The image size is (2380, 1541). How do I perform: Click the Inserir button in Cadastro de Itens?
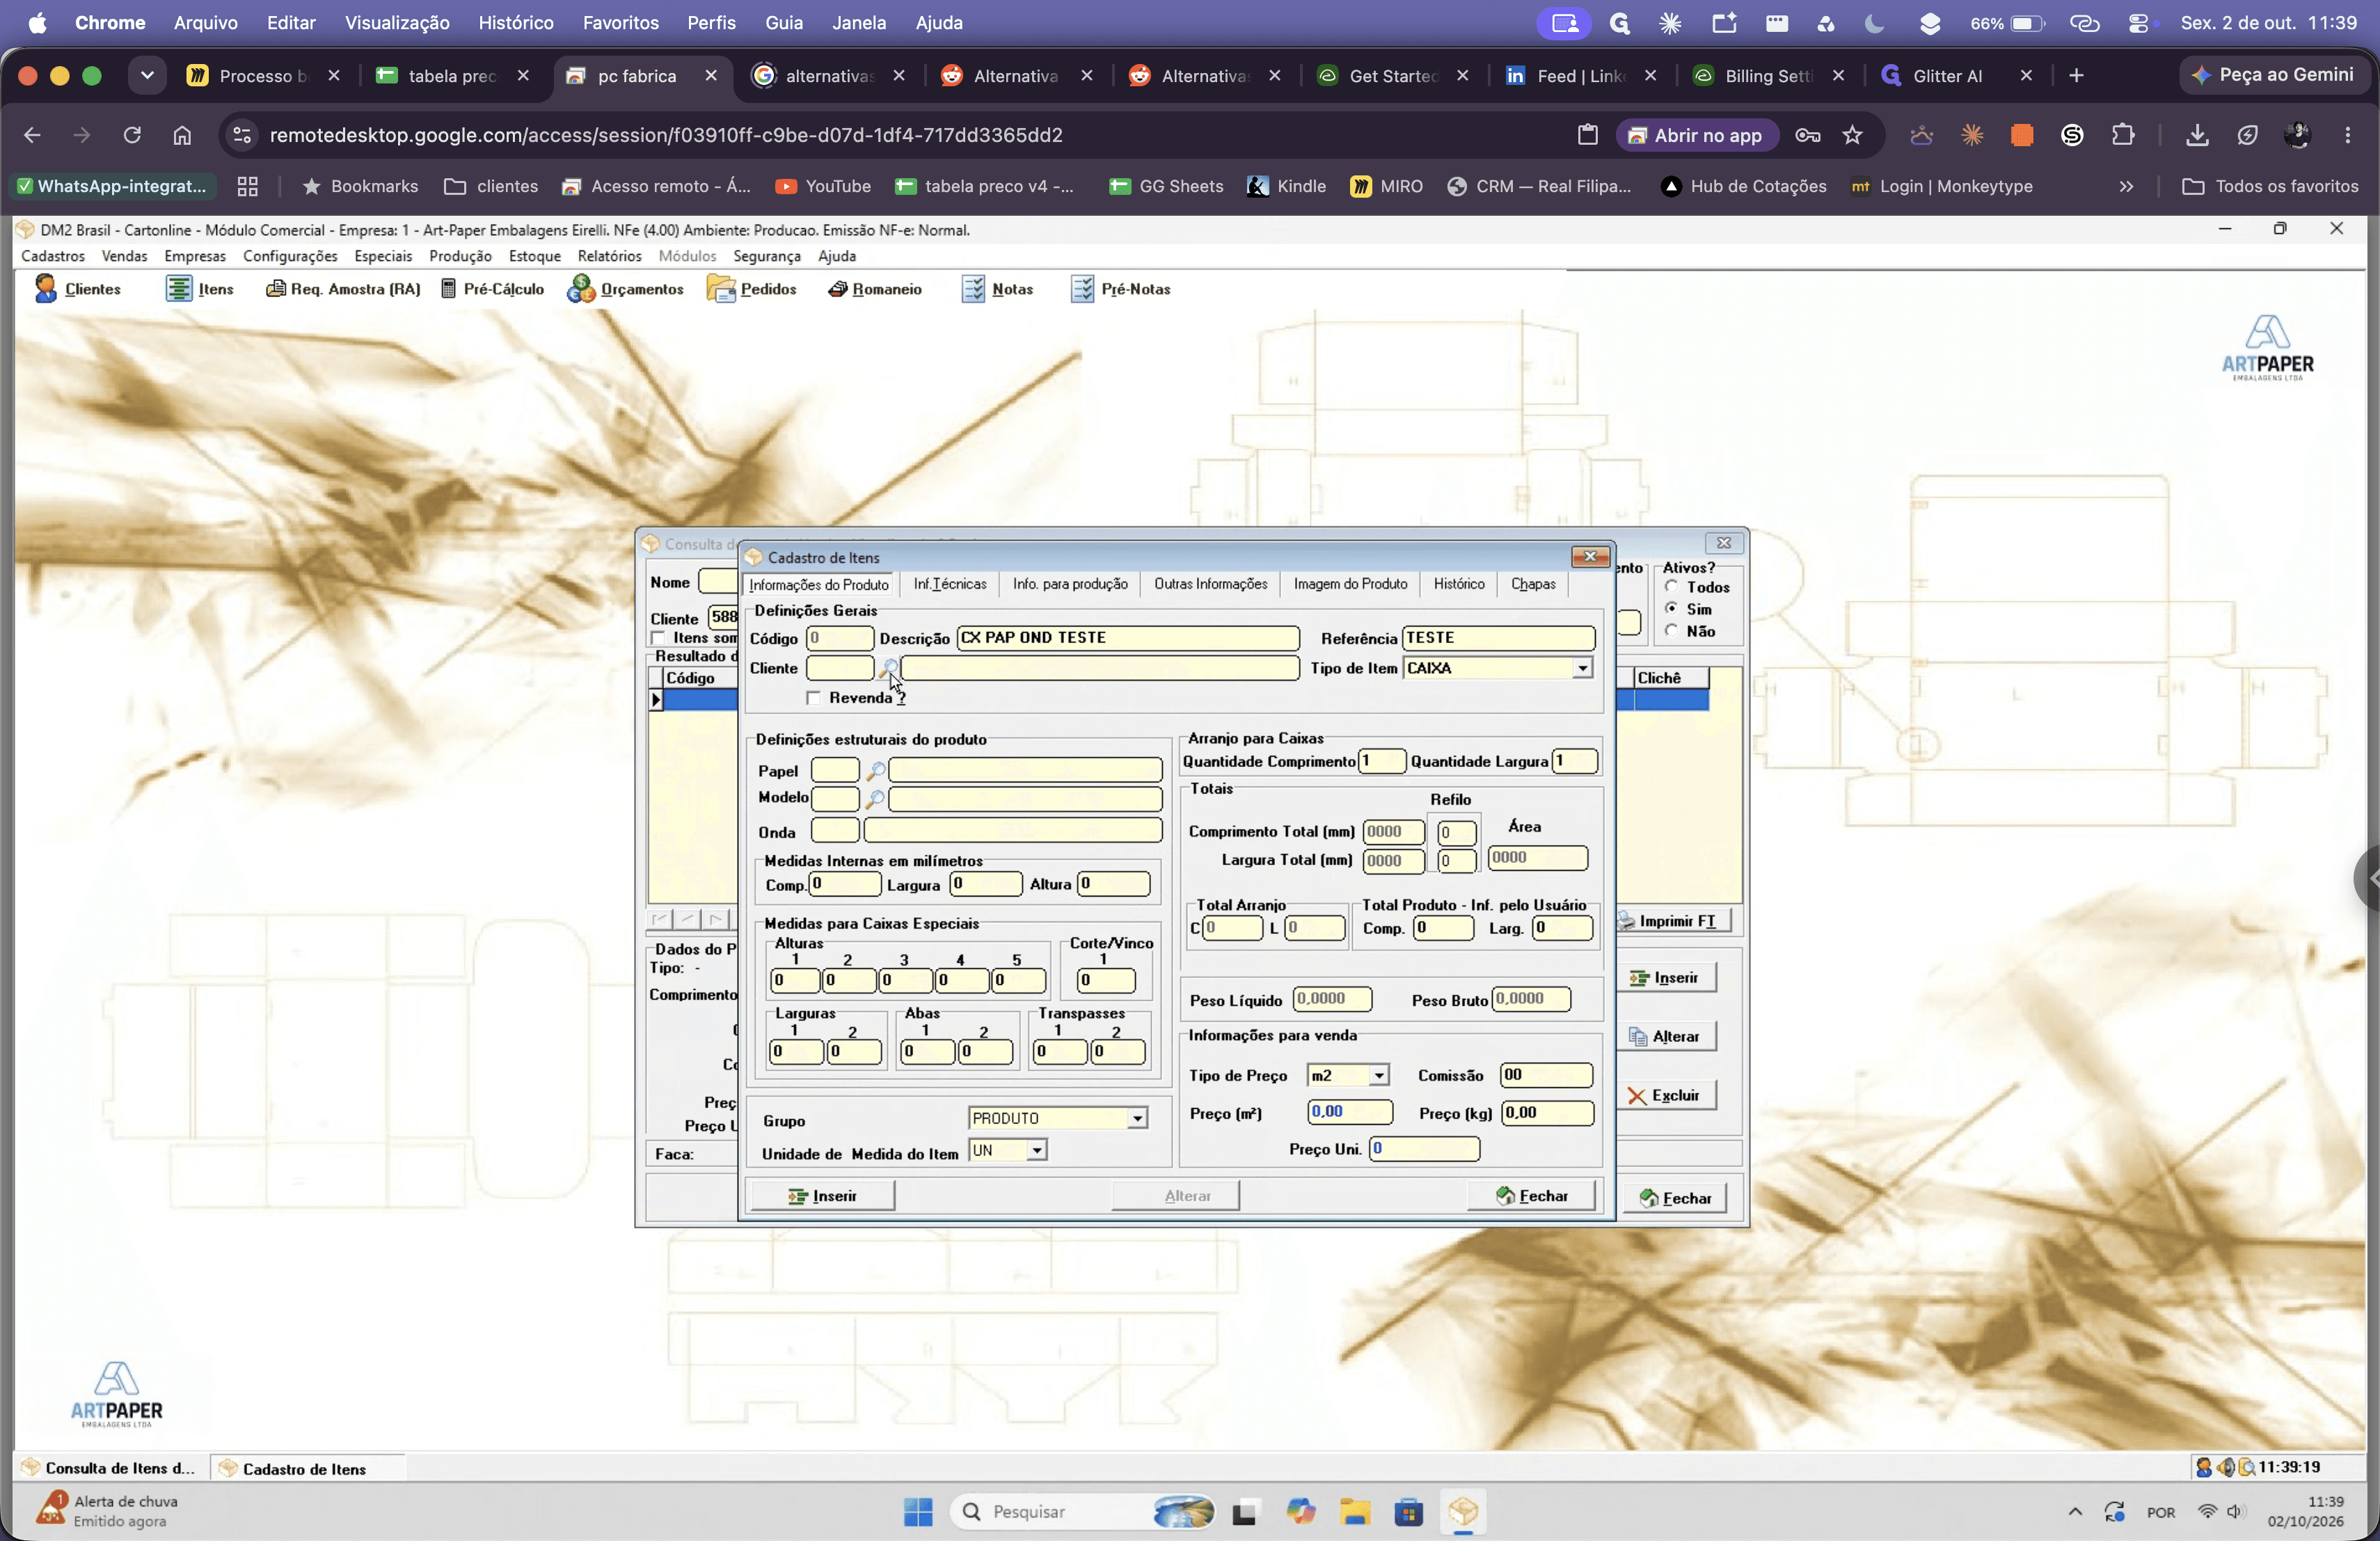point(822,1196)
